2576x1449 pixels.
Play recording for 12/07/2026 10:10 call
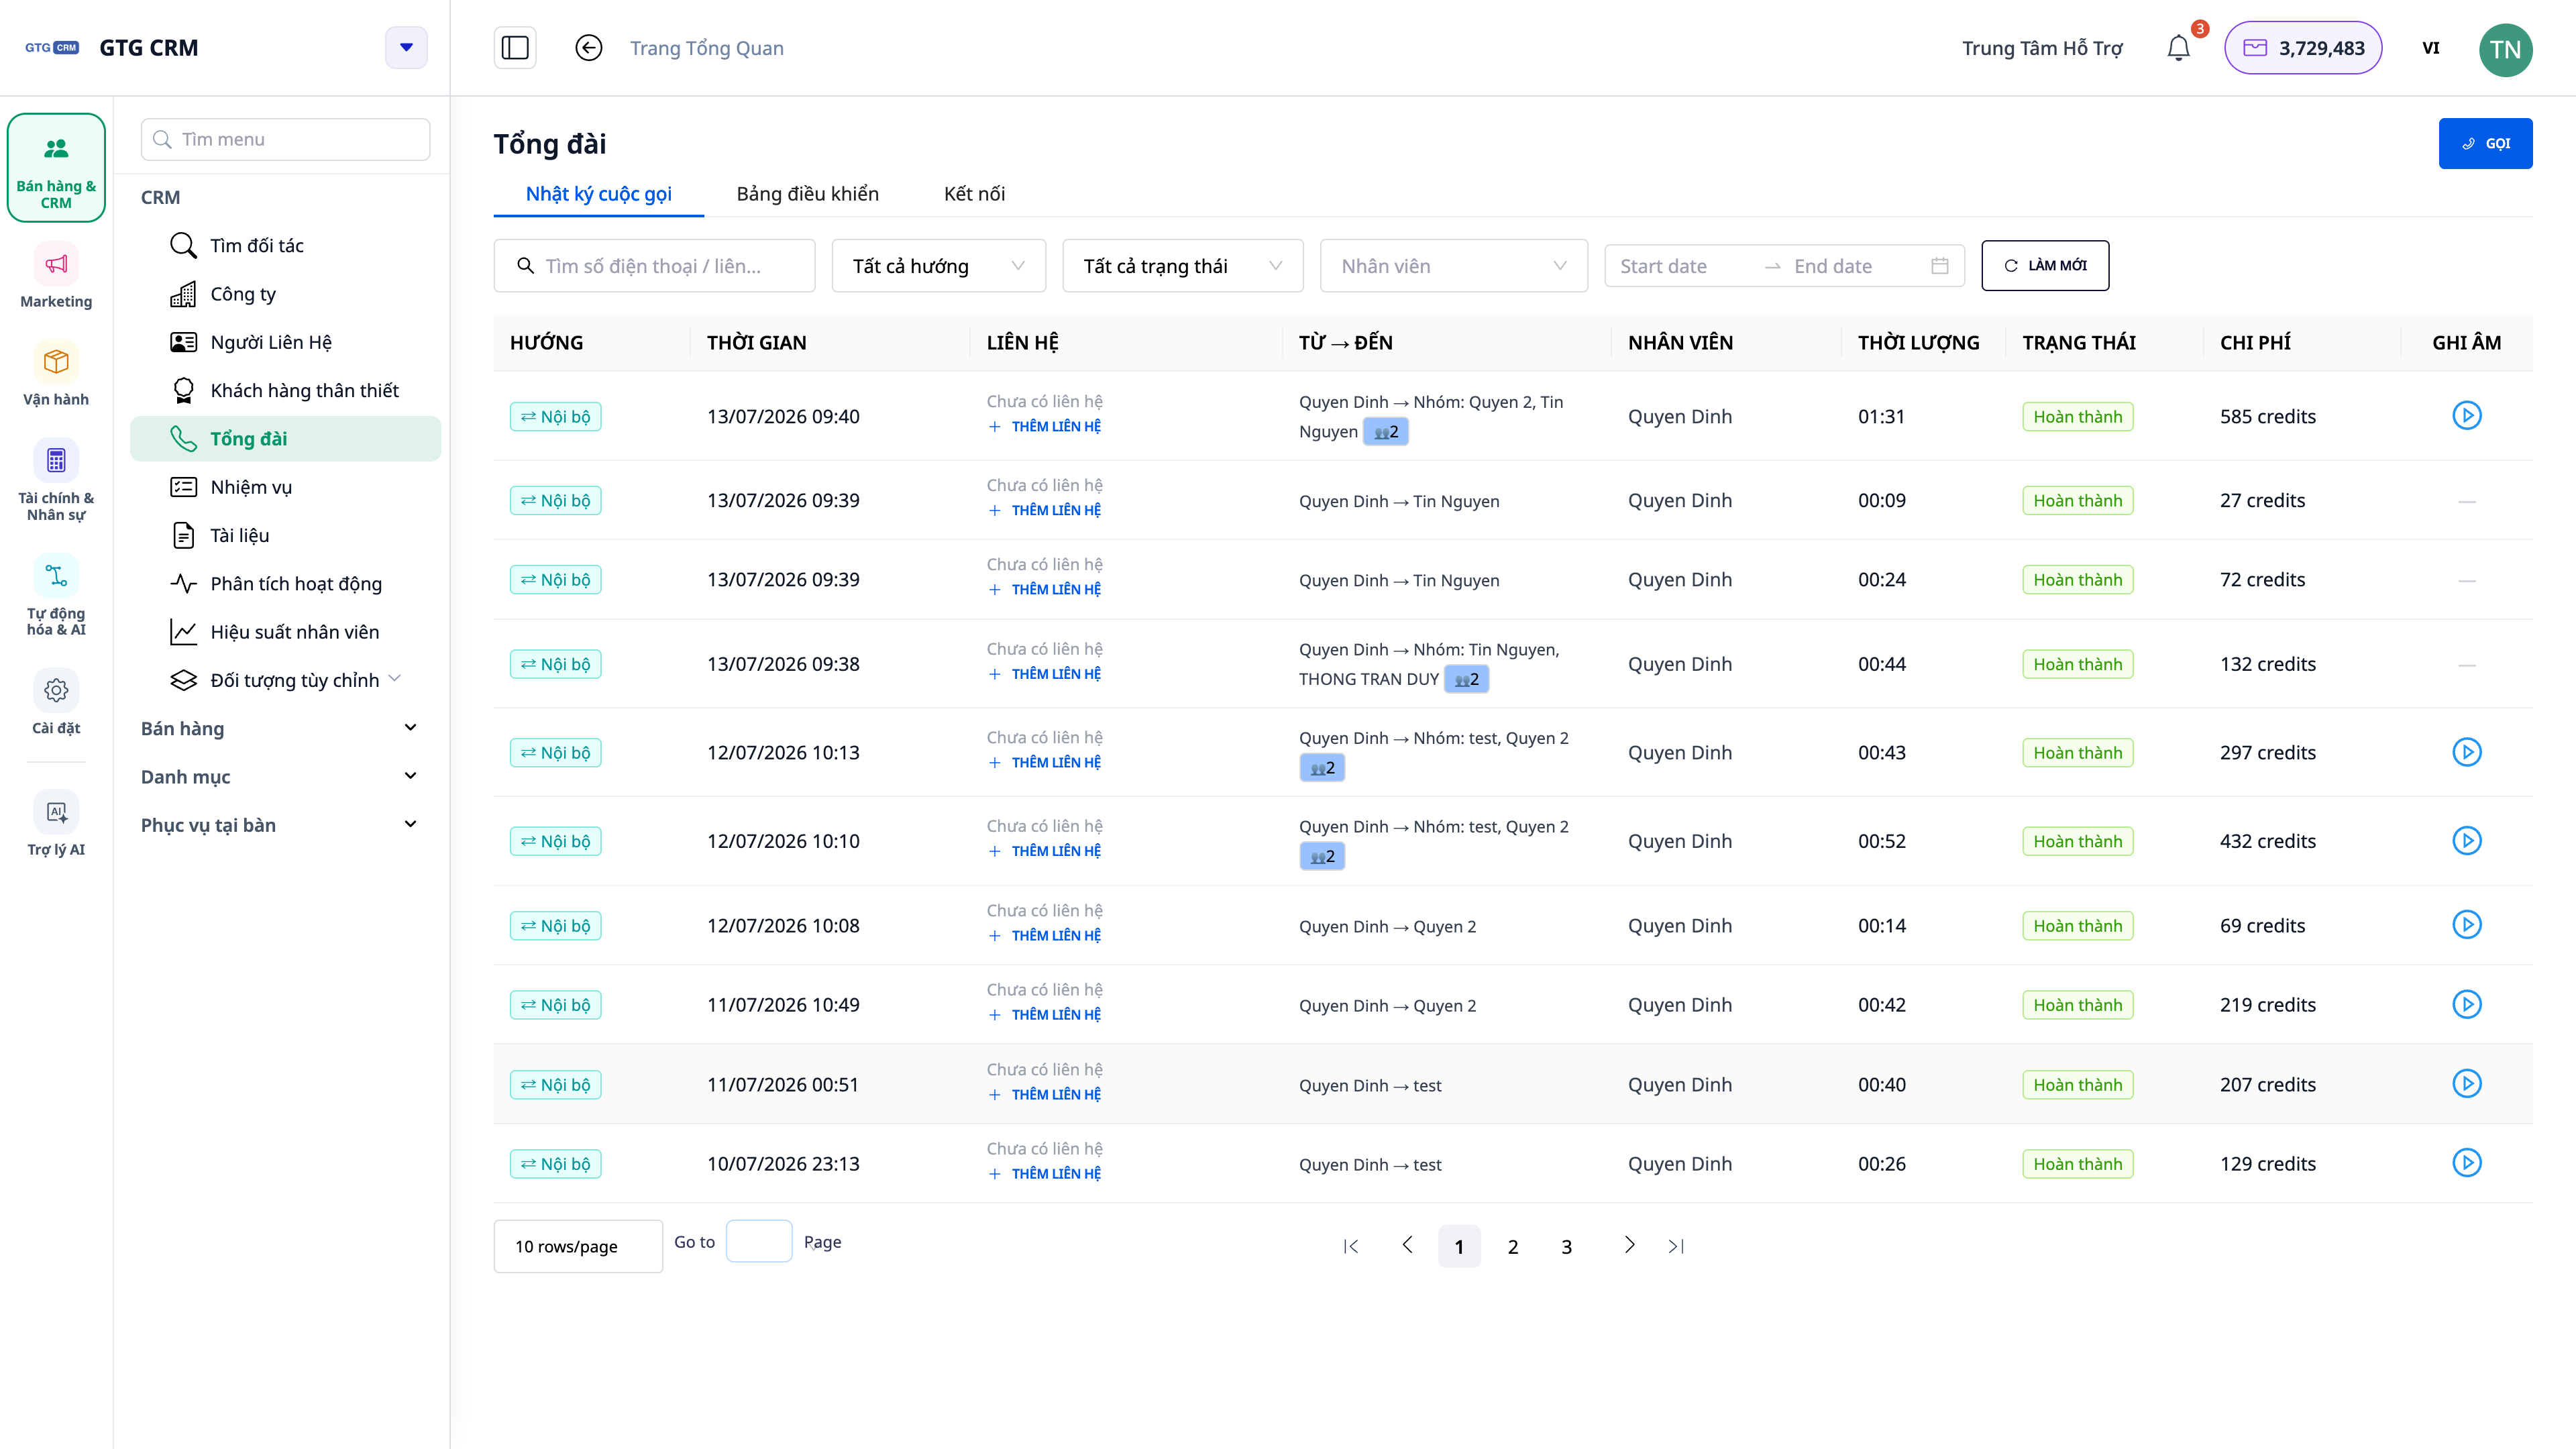pyautogui.click(x=2467, y=841)
